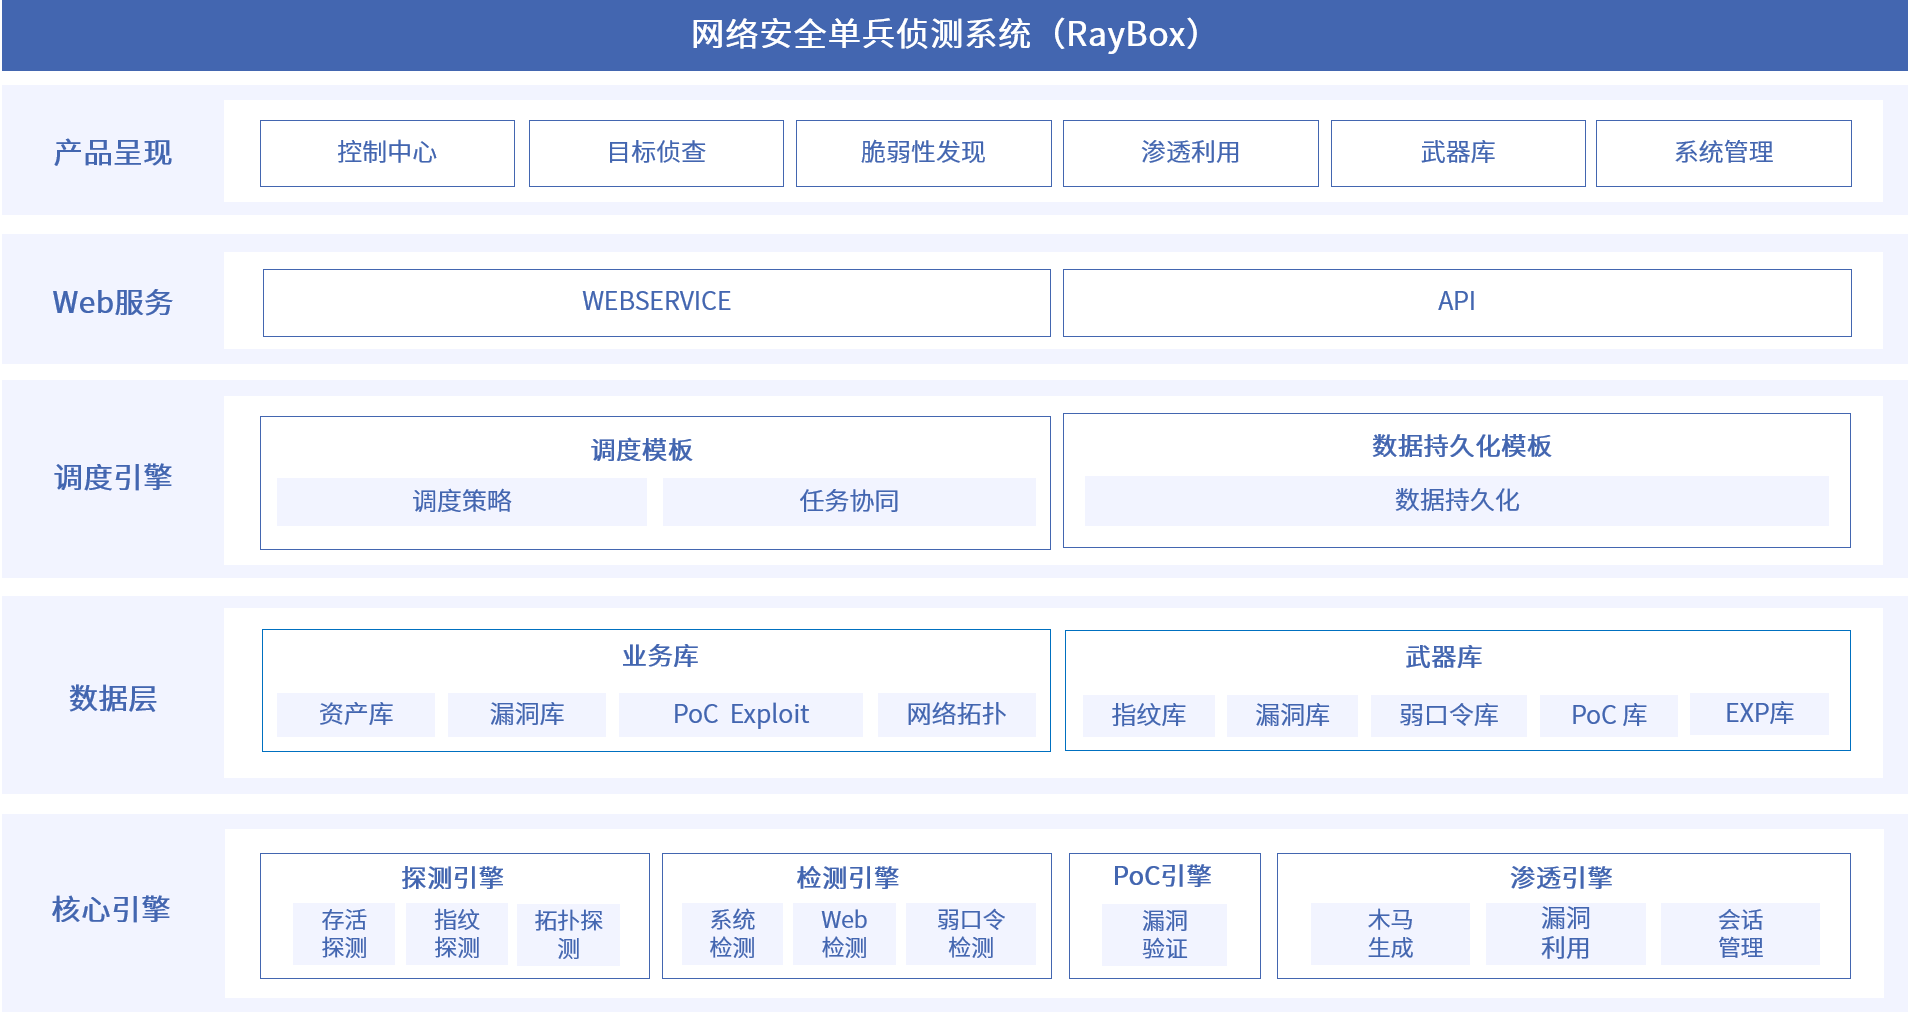This screenshot has height=1012, width=1908.
Task: Select the 武器库 module in 产品呈现
Action: click(x=1458, y=153)
